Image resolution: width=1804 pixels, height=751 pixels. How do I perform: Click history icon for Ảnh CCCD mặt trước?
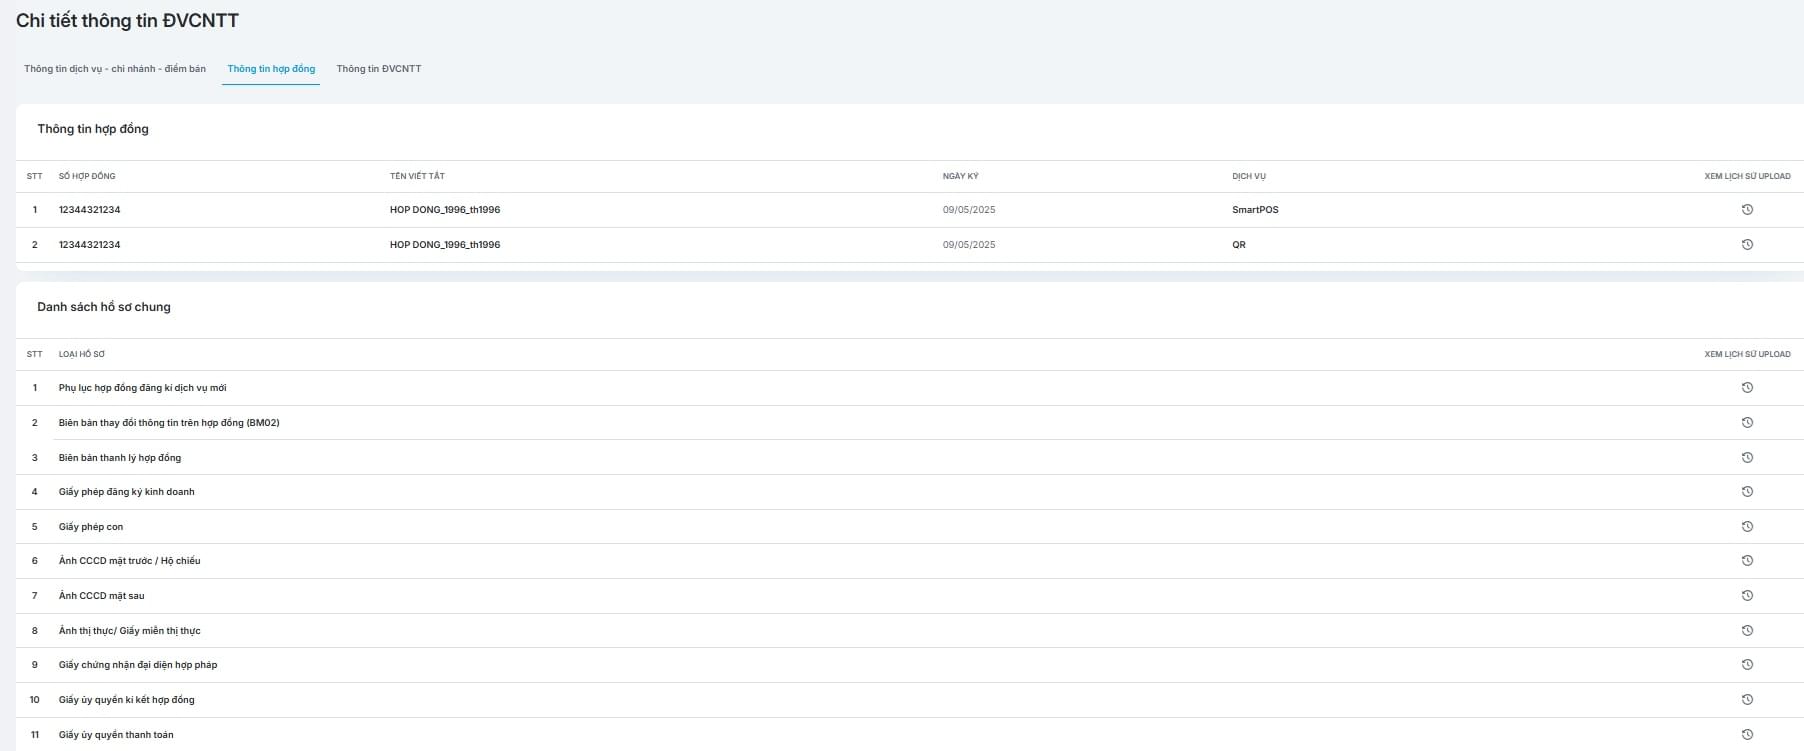1747,561
